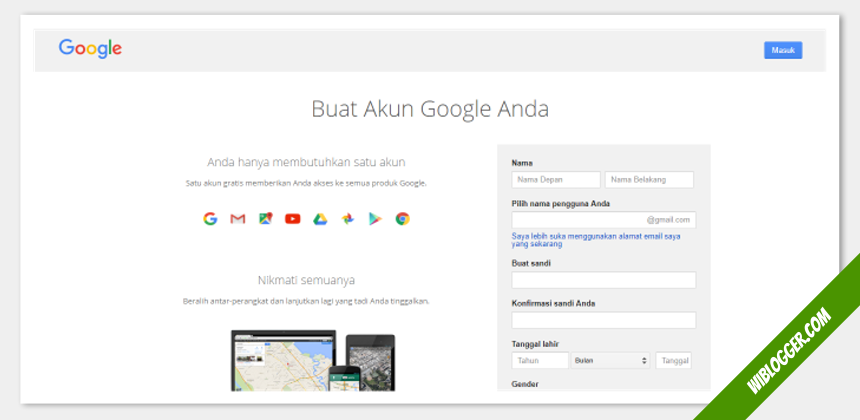Image resolution: width=860 pixels, height=420 pixels.
Task: Click the 'Nama' label above the name fields
Action: pyautogui.click(x=522, y=163)
